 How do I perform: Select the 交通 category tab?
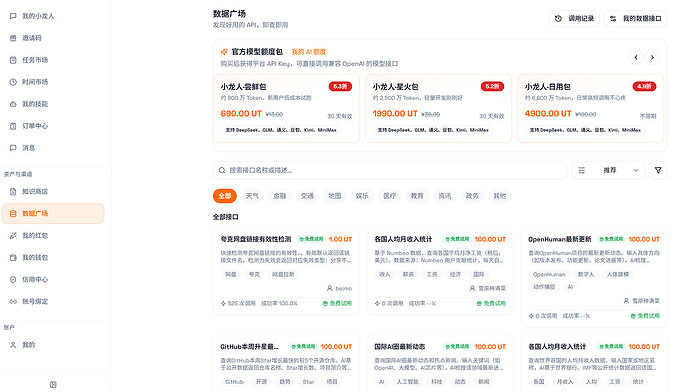tap(307, 196)
